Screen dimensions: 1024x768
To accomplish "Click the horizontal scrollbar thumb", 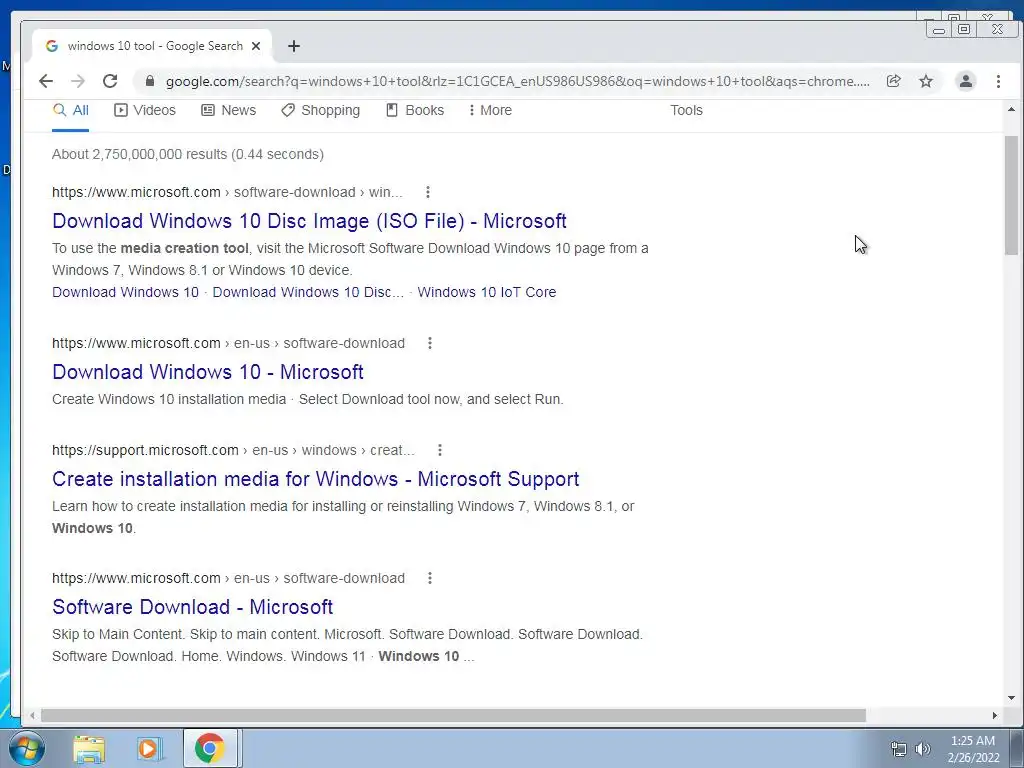I will tap(453, 716).
